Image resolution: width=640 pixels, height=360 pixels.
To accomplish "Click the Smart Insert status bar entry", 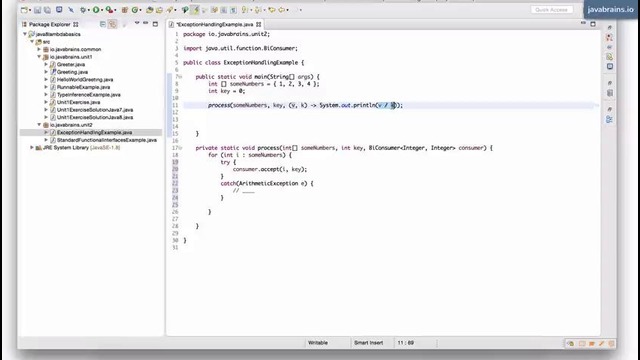I will (369, 343).
